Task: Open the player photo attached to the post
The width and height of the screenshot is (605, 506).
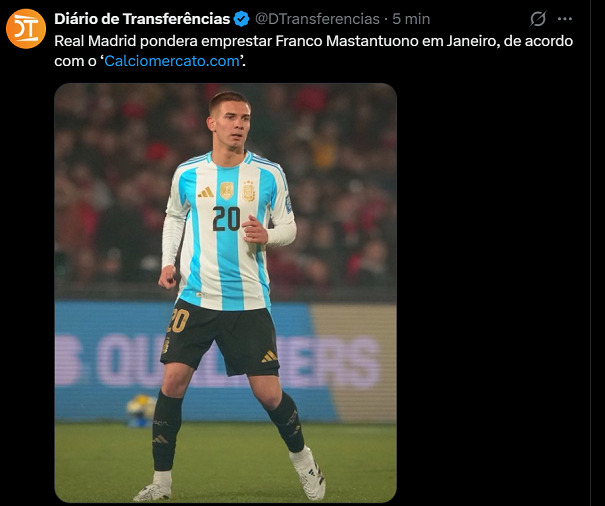Action: [x=225, y=293]
